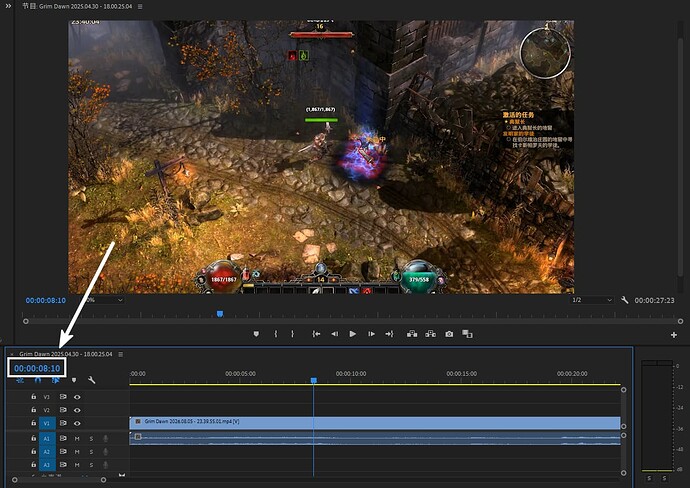Step forward one frame

371,334
